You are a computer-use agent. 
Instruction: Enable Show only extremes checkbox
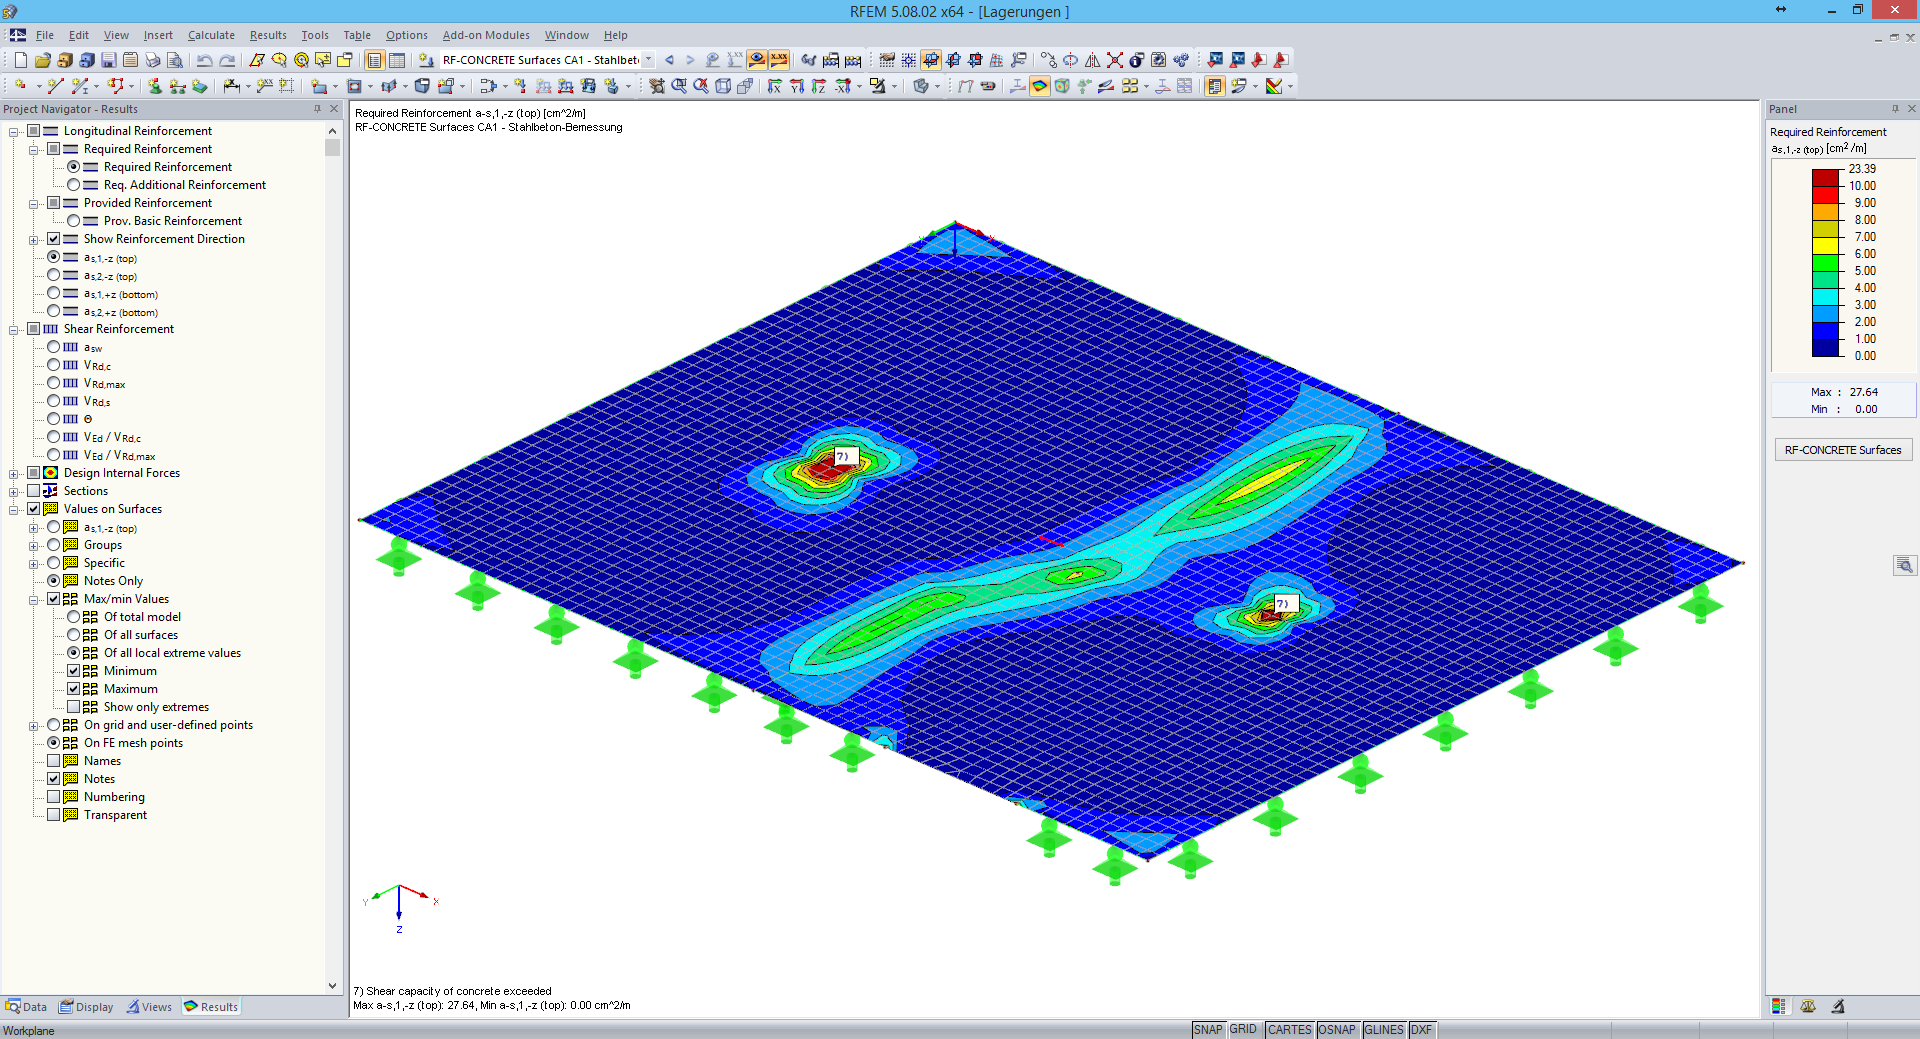74,707
